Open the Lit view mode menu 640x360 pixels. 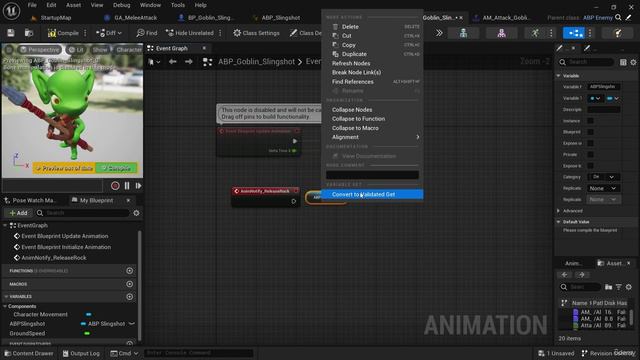pos(76,49)
